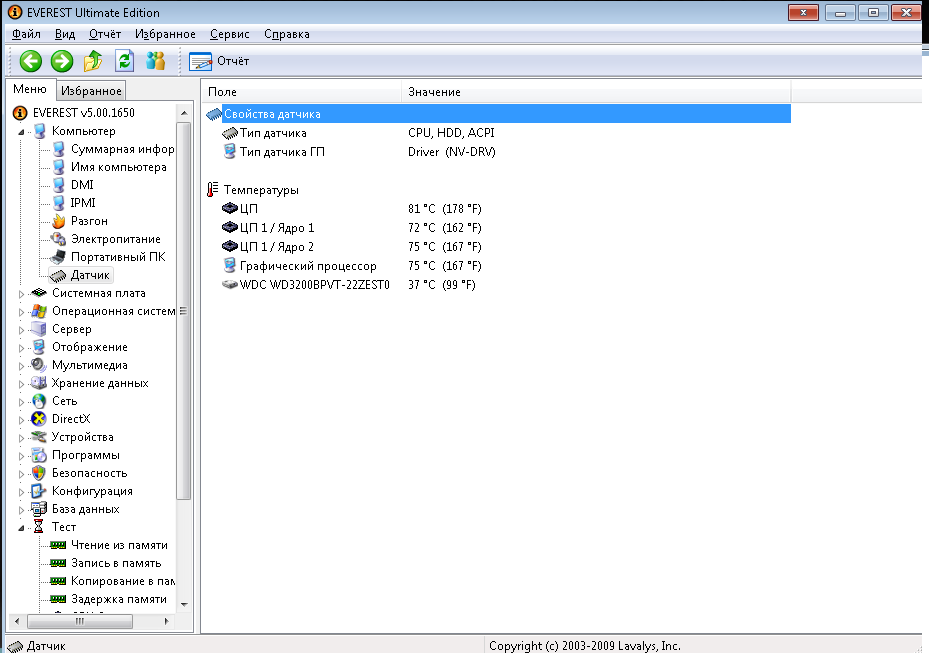Image resolution: width=929 pixels, height=653 pixels.
Task: Expand the Системная плата node
Action: (21, 294)
